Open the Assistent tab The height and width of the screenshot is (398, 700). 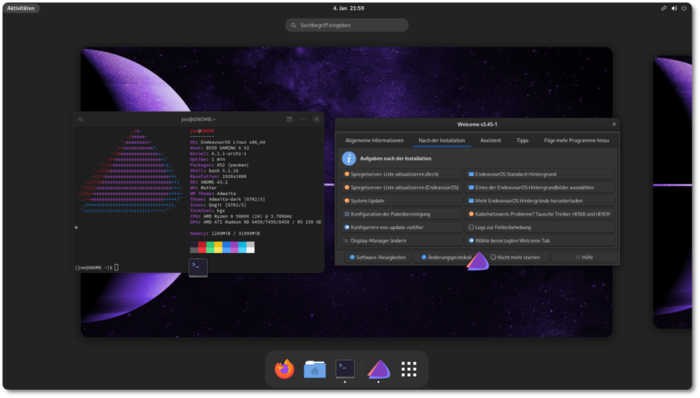(490, 140)
